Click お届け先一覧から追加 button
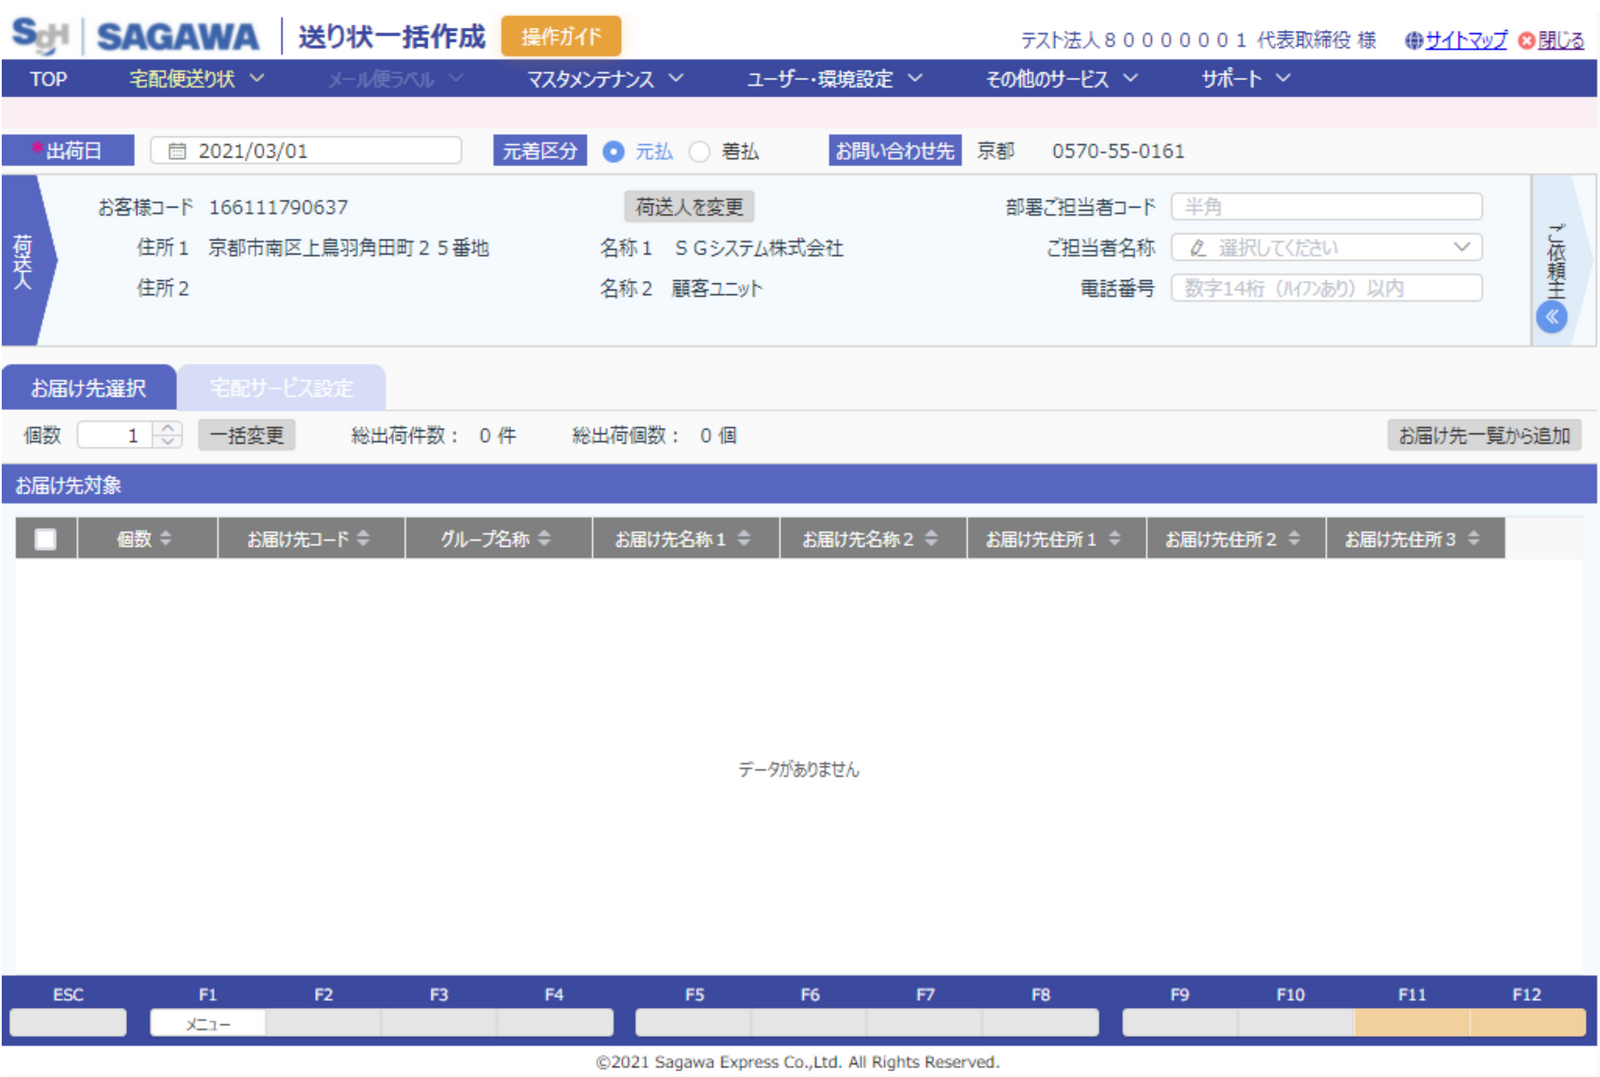1600x1077 pixels. click(x=1484, y=435)
